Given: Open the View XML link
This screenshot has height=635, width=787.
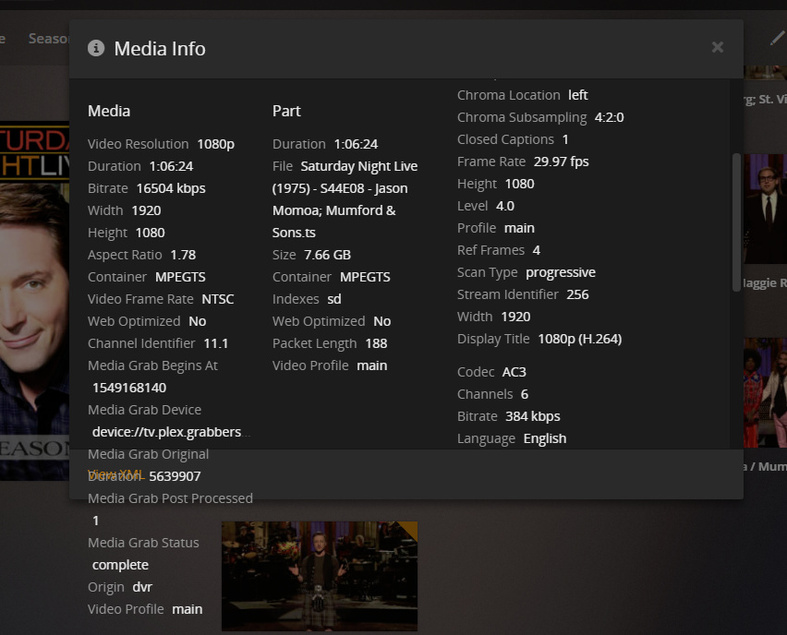Looking at the screenshot, I should tap(116, 475).
